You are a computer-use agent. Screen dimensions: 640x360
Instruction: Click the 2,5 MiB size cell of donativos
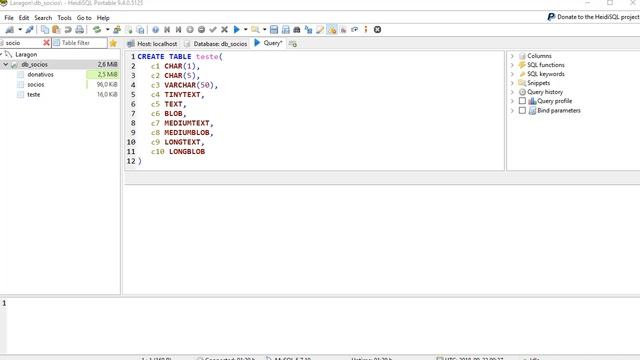point(103,75)
